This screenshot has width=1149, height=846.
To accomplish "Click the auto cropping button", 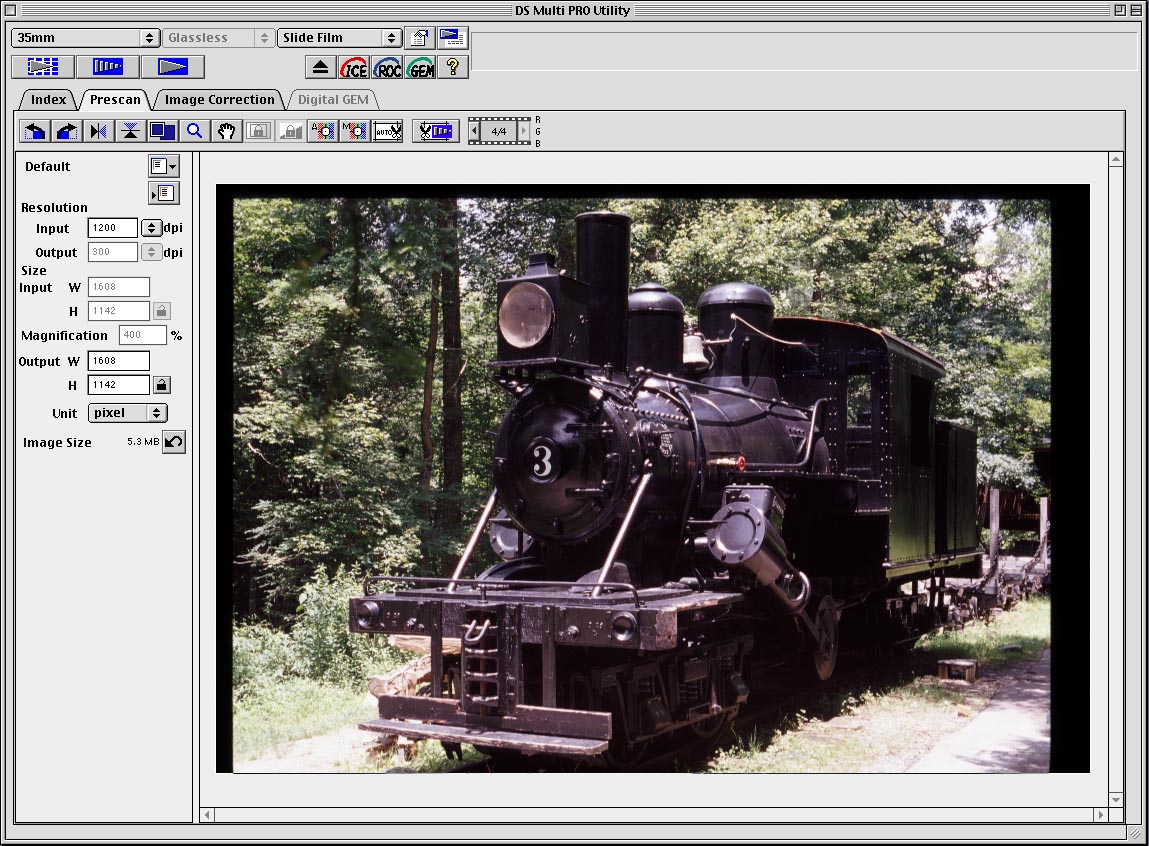I will (x=387, y=131).
